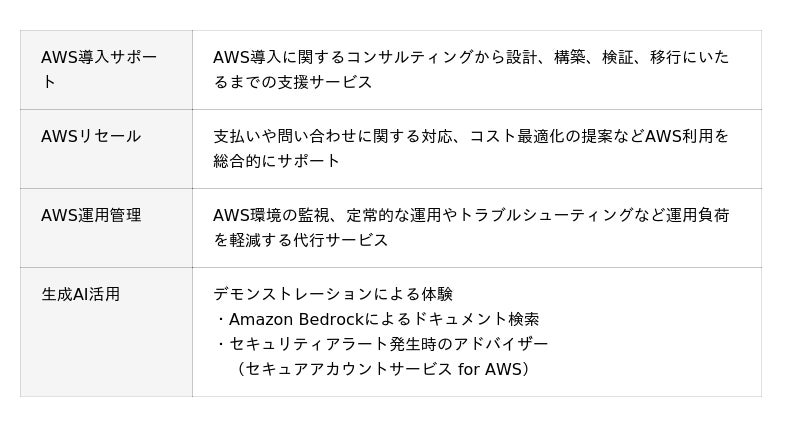Click 移行にいた at end of first row
800x427 pixels.
pyautogui.click(x=689, y=57)
